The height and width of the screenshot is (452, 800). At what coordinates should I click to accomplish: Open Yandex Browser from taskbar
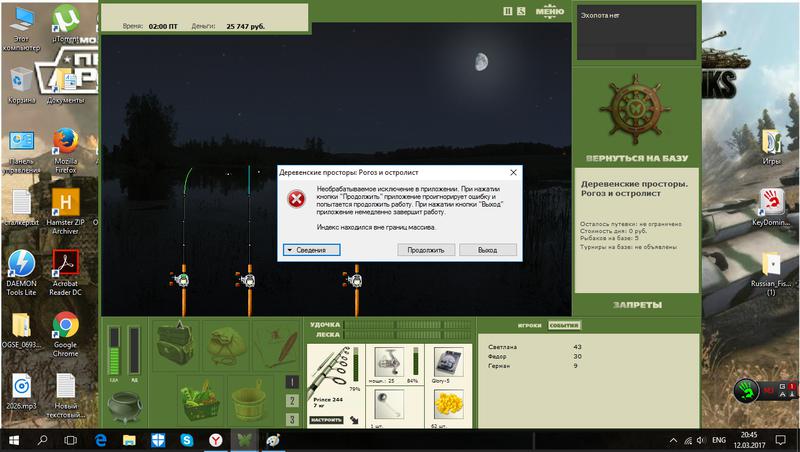tap(215, 440)
